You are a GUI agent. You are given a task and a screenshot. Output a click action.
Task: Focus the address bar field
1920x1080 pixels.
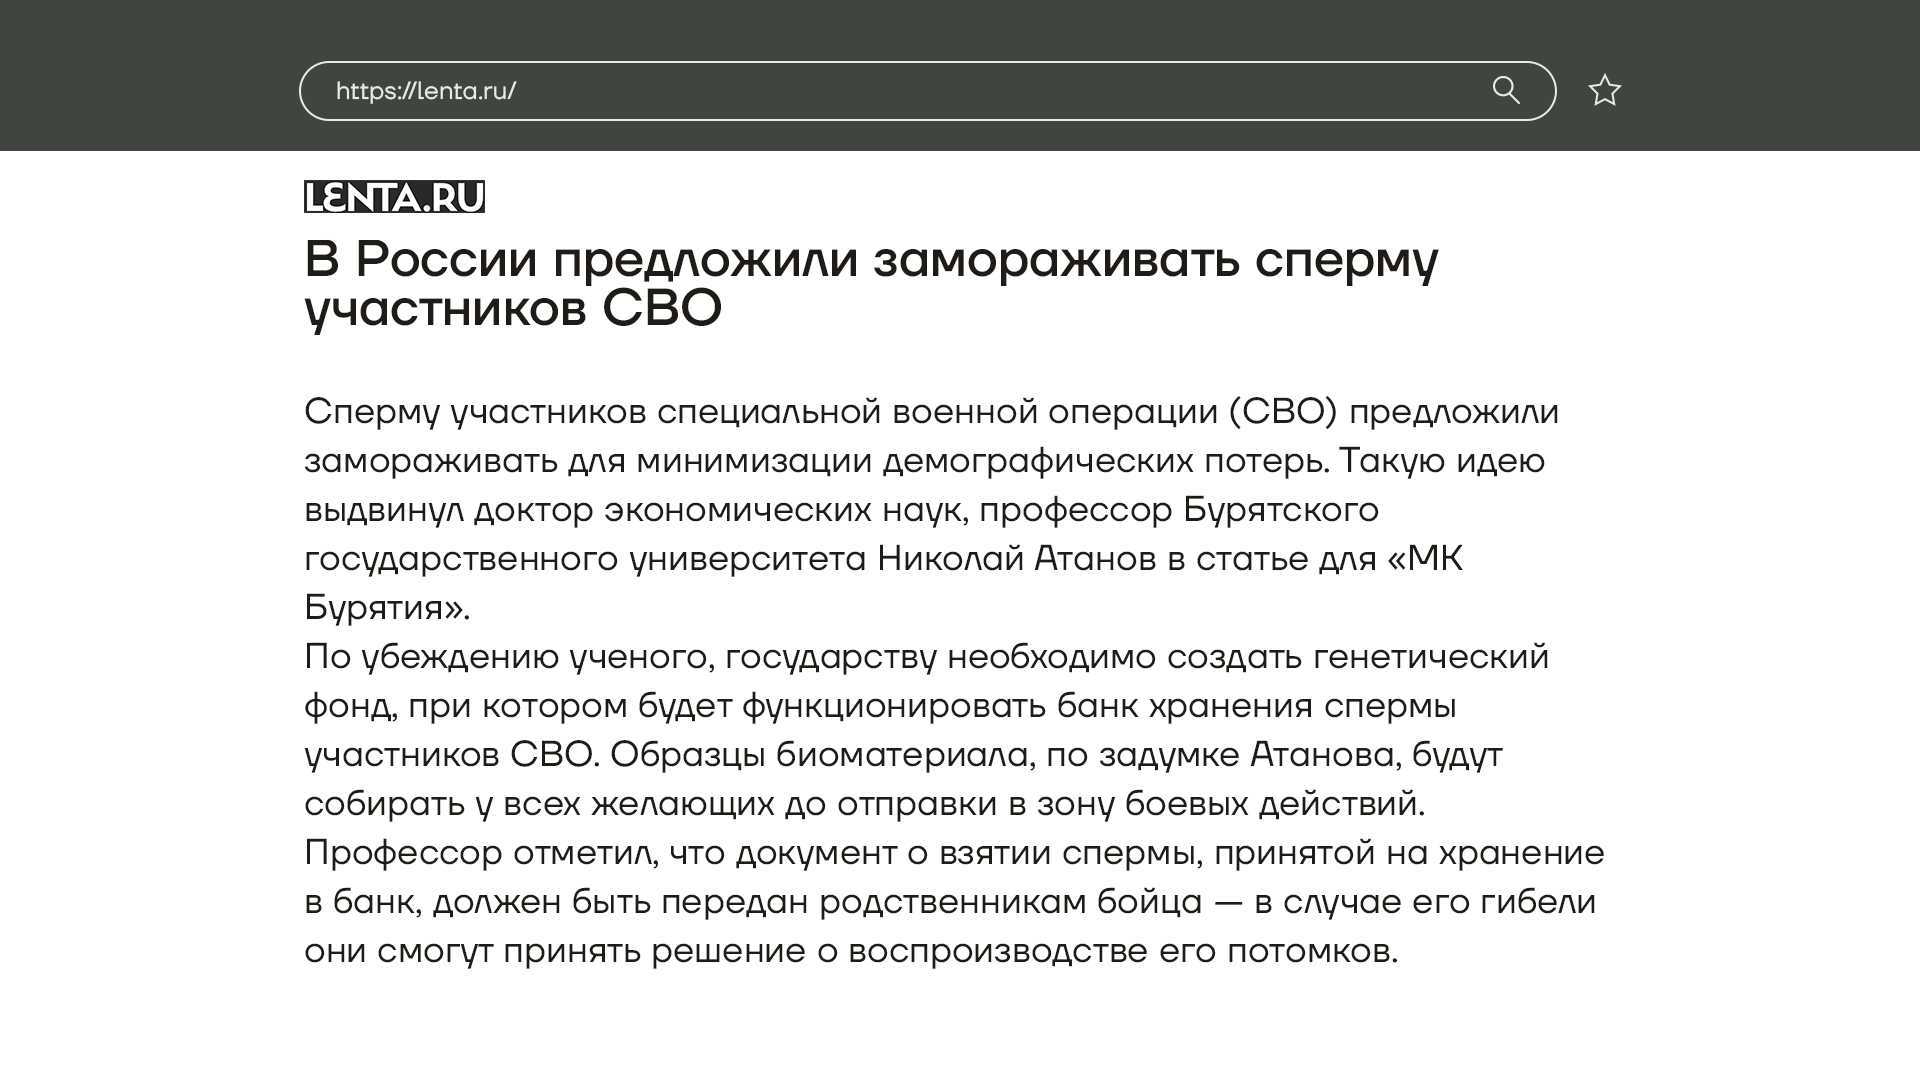(900, 91)
